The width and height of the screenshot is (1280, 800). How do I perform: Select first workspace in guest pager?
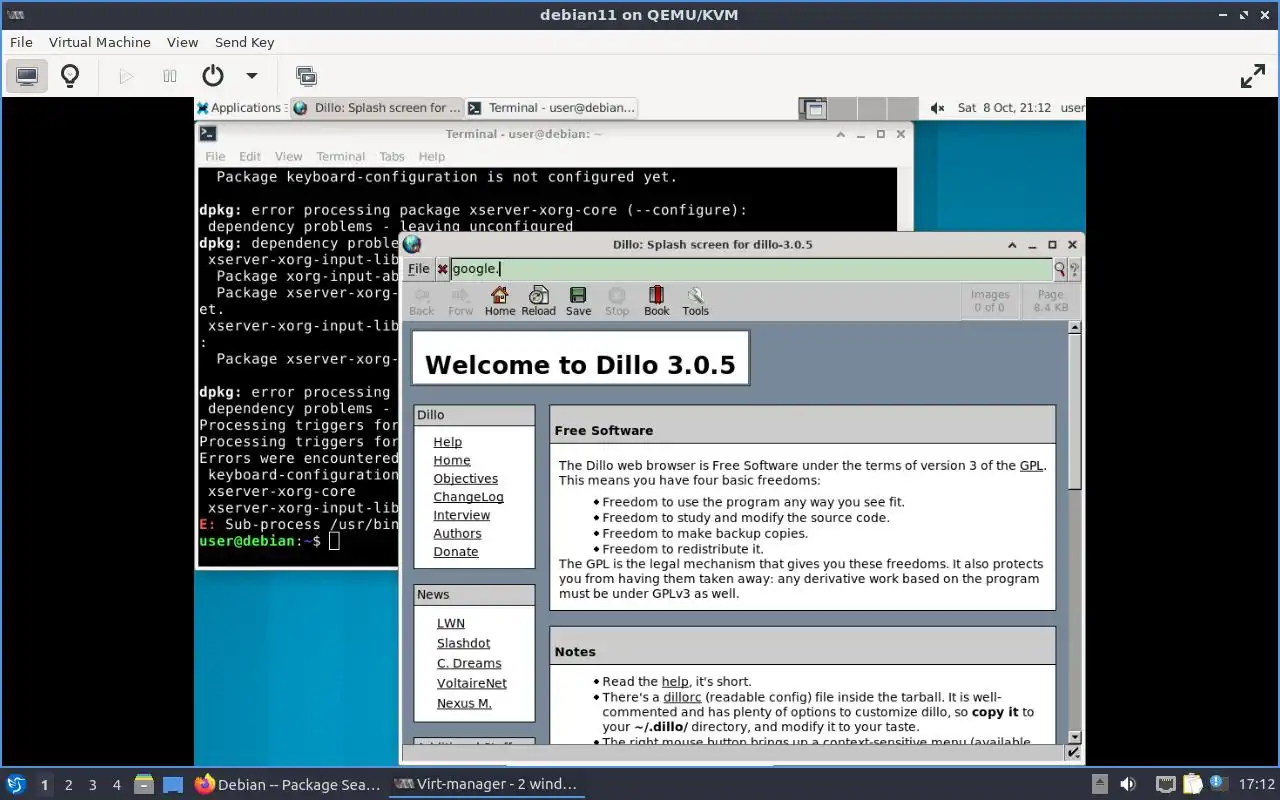pyautogui.click(x=814, y=108)
